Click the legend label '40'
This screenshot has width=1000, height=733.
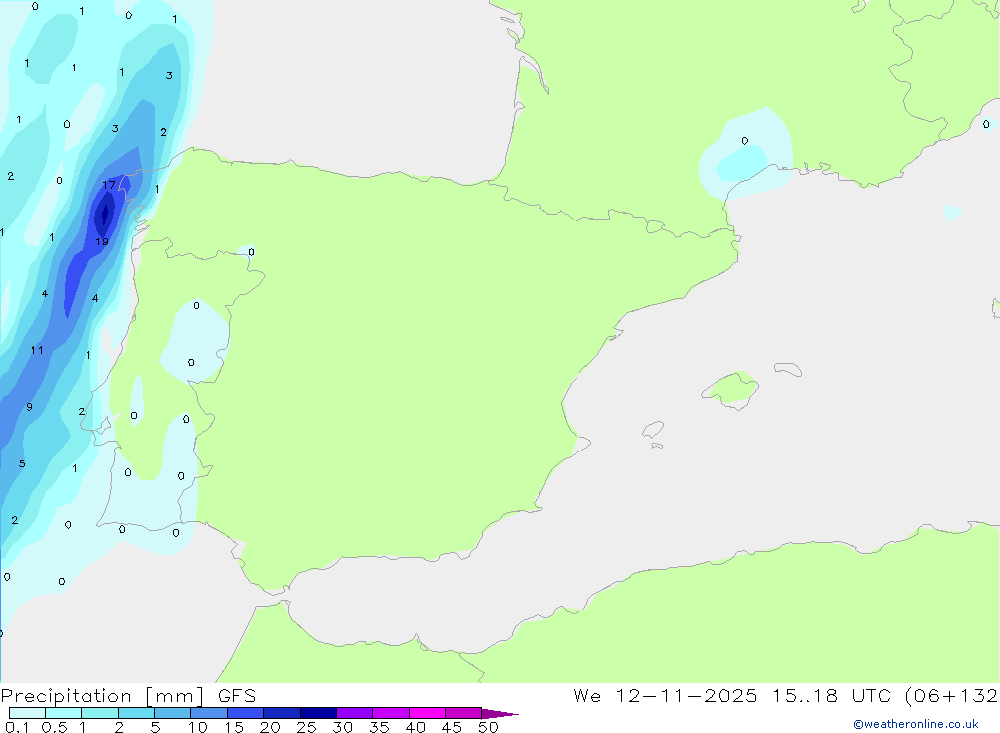[x=415, y=727]
